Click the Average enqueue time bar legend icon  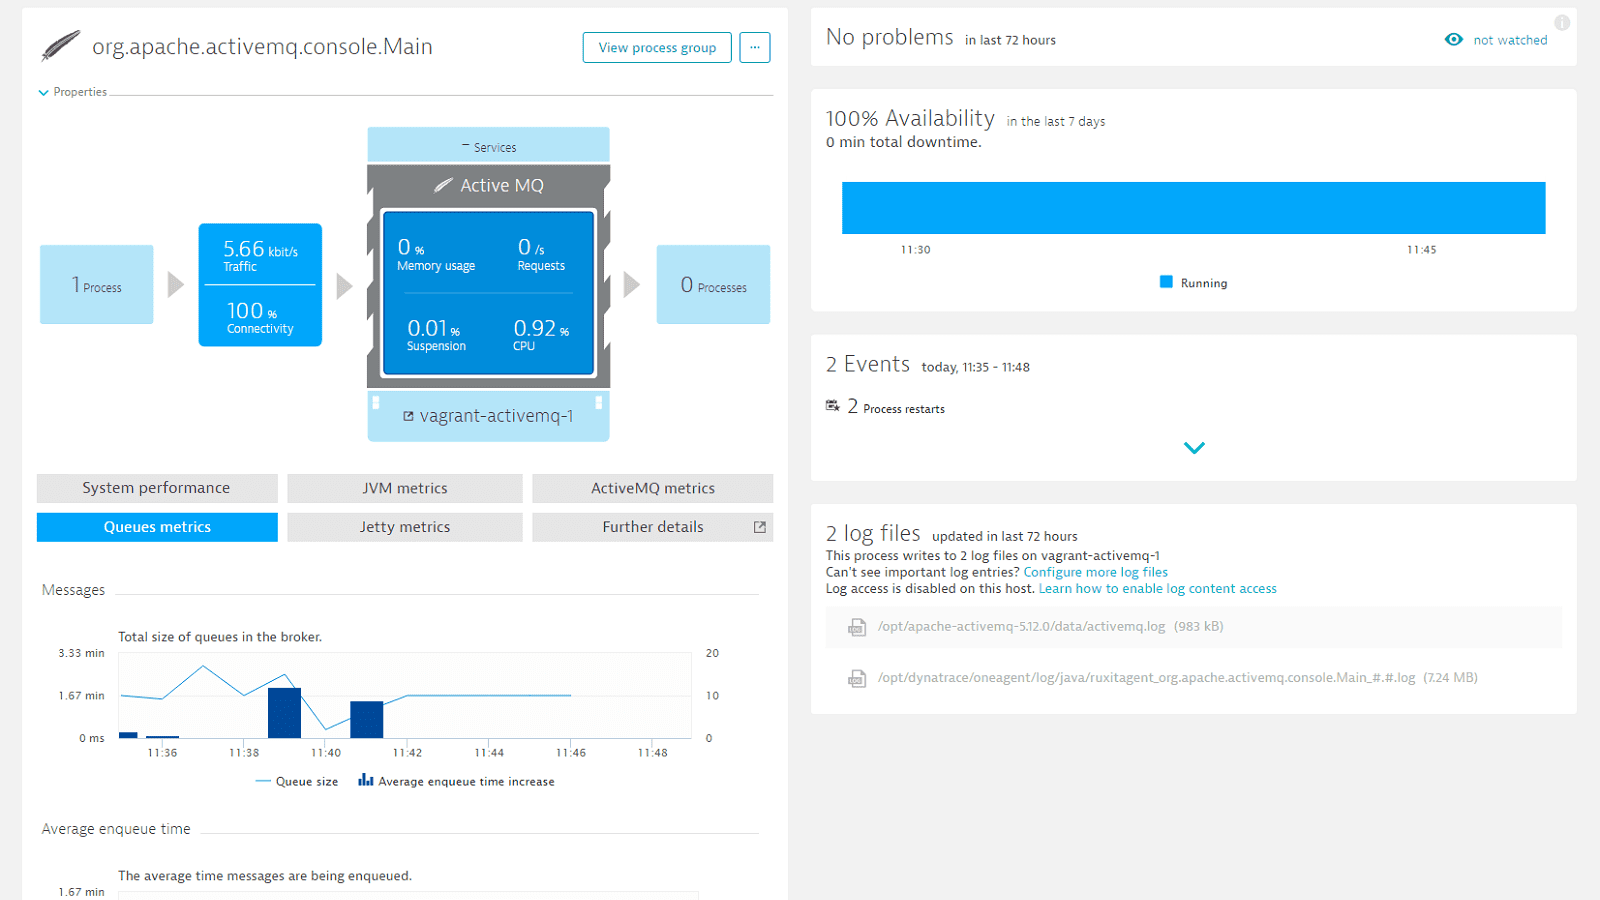point(365,780)
